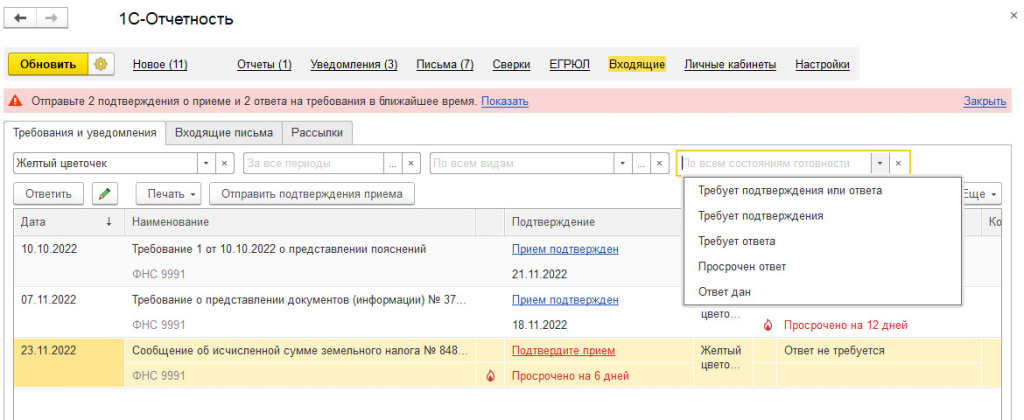Clear the readiness state filter
The image size is (1024, 420).
(898, 163)
